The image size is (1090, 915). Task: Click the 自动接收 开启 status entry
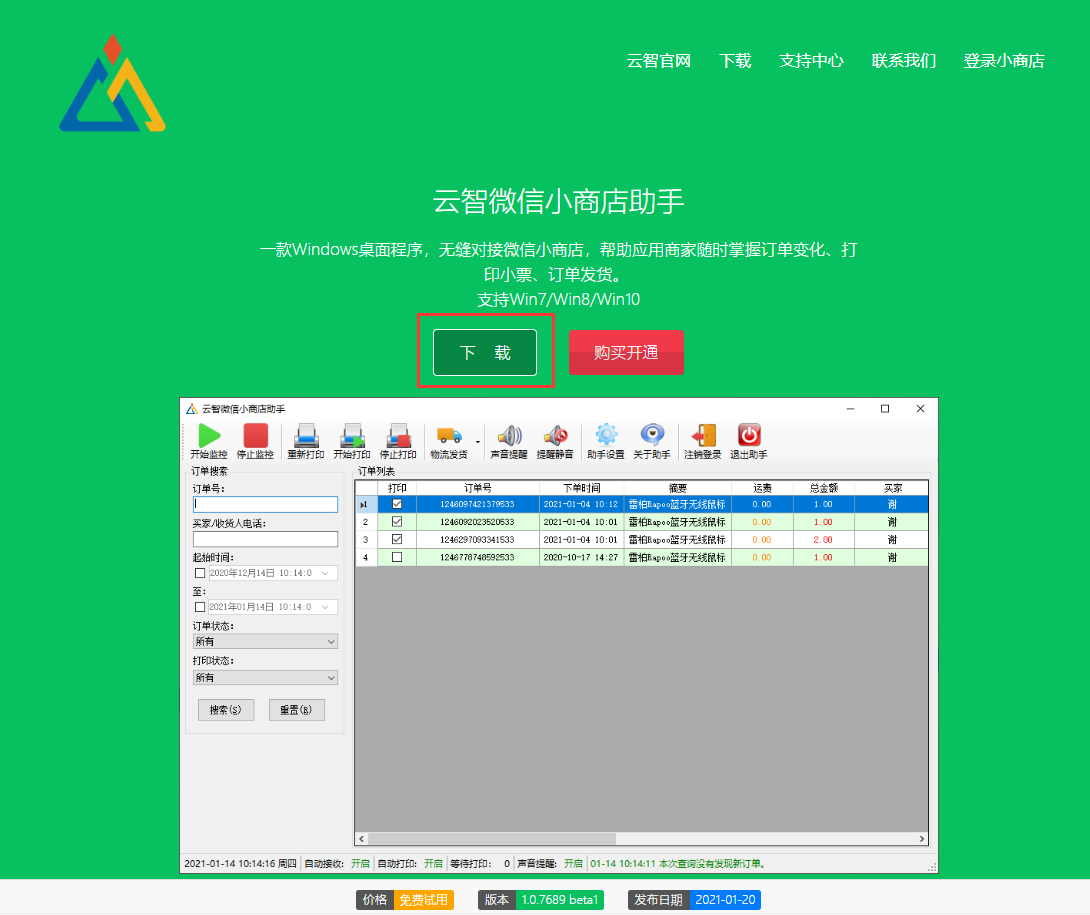pos(337,864)
